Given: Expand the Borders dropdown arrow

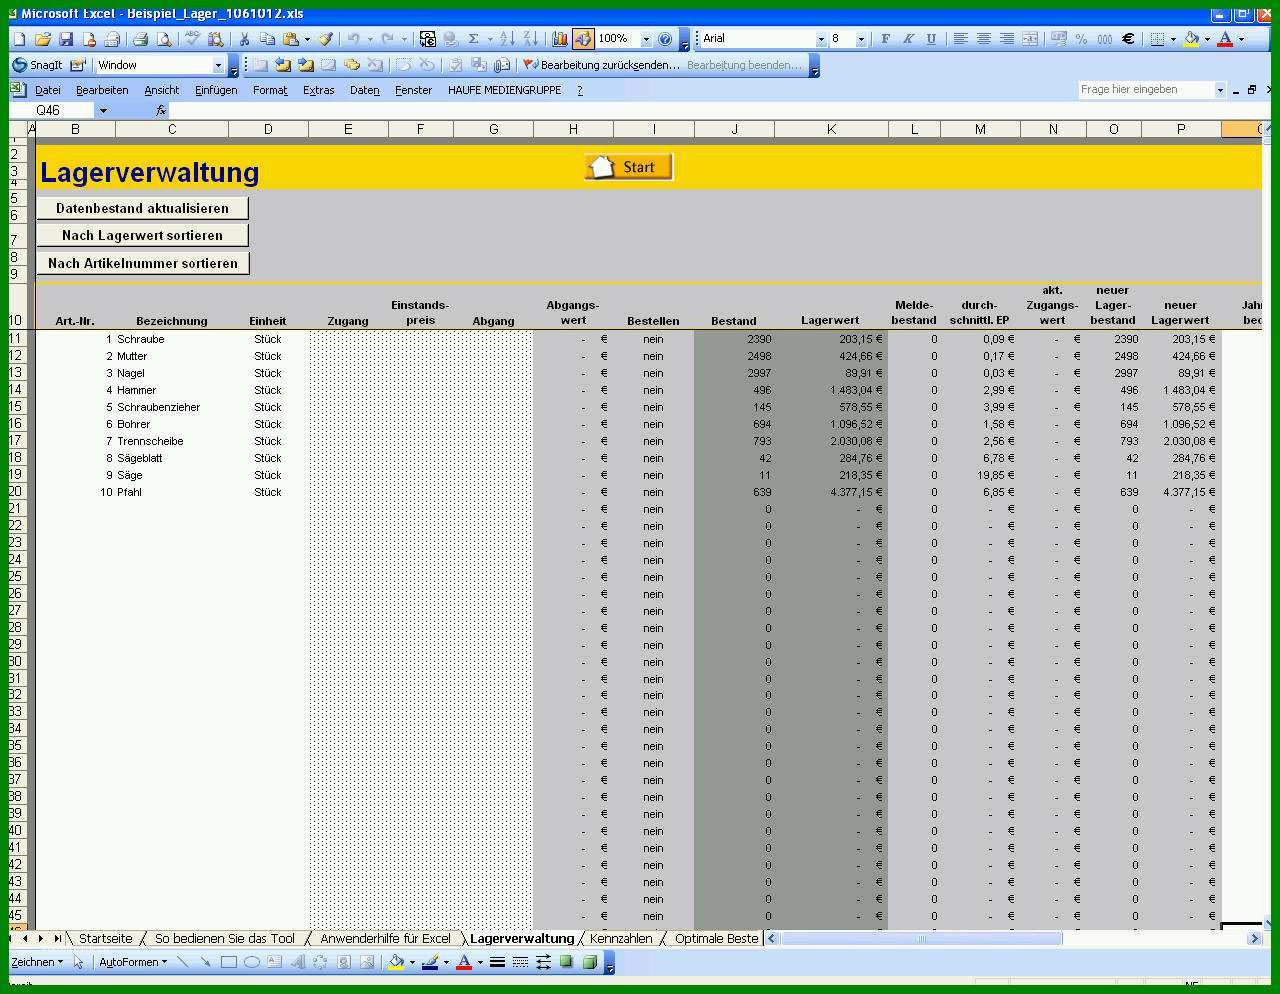Looking at the screenshot, I should (x=1173, y=39).
